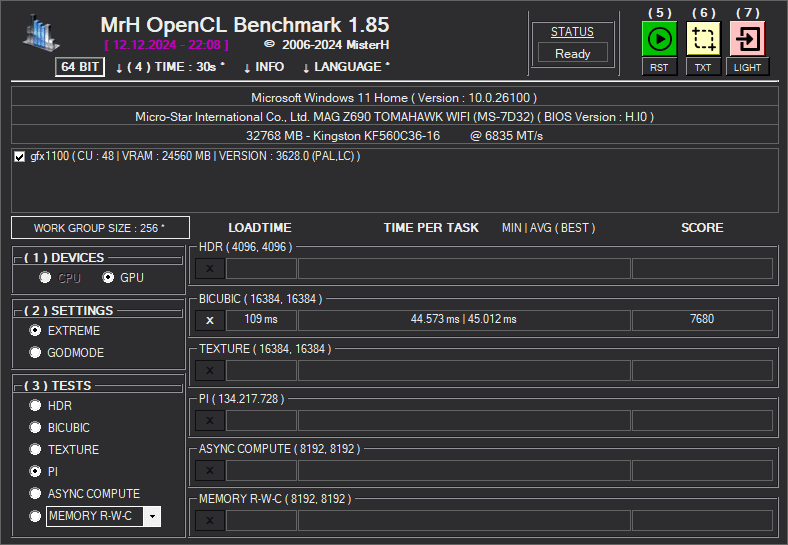This screenshot has height=545, width=788.
Task: Choose the EXTREME settings option
Action: tap(35, 330)
